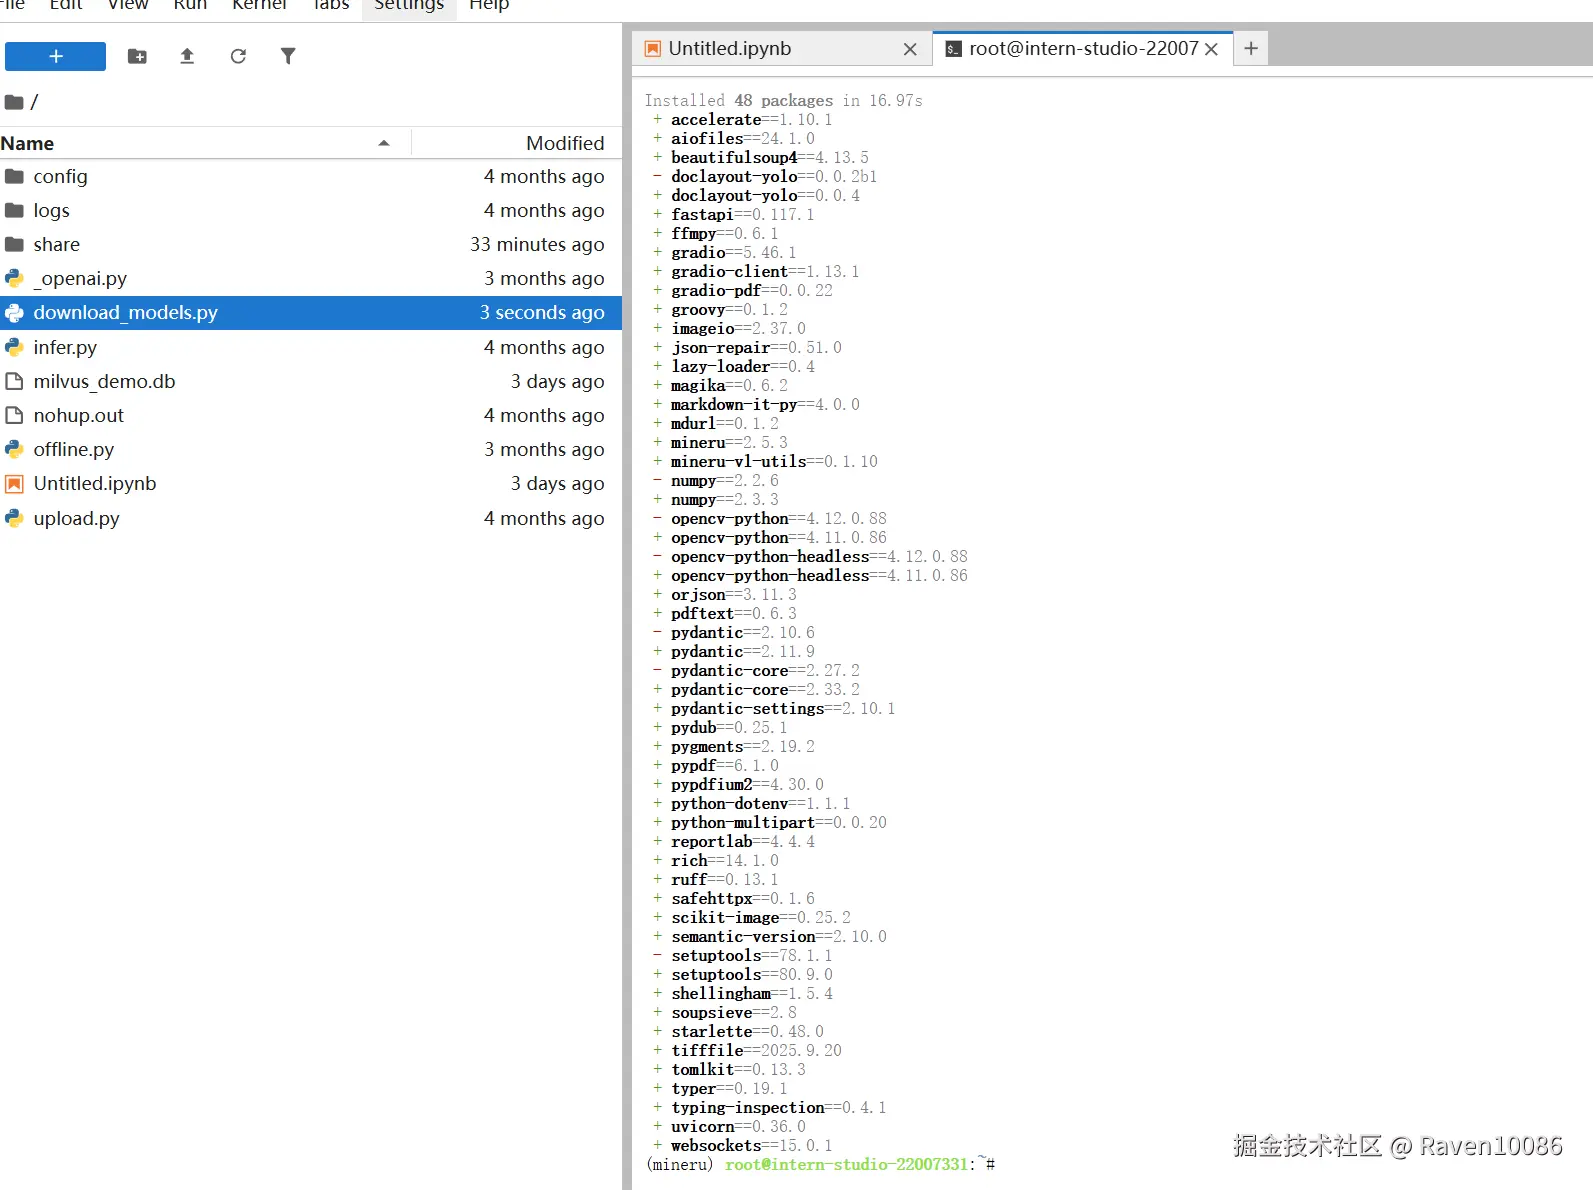The height and width of the screenshot is (1190, 1593).
Task: Select the offline.py file
Action: [311, 449]
